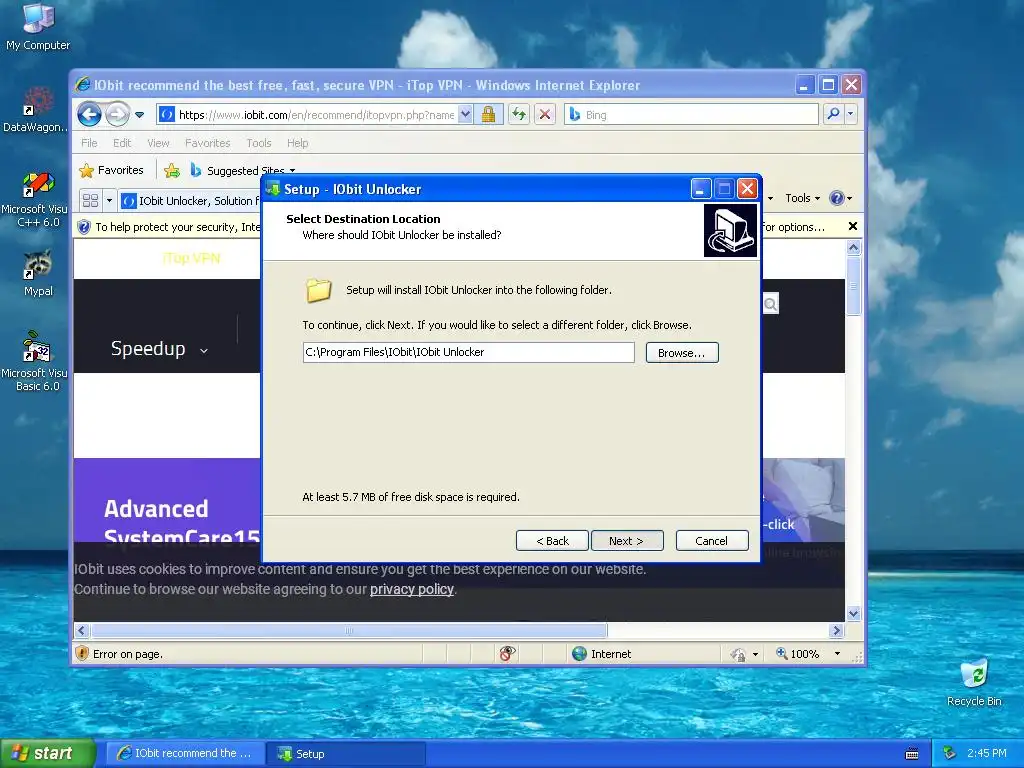The image size is (1024, 768).
Task: Click the Stop loading red X icon
Action: tap(545, 115)
